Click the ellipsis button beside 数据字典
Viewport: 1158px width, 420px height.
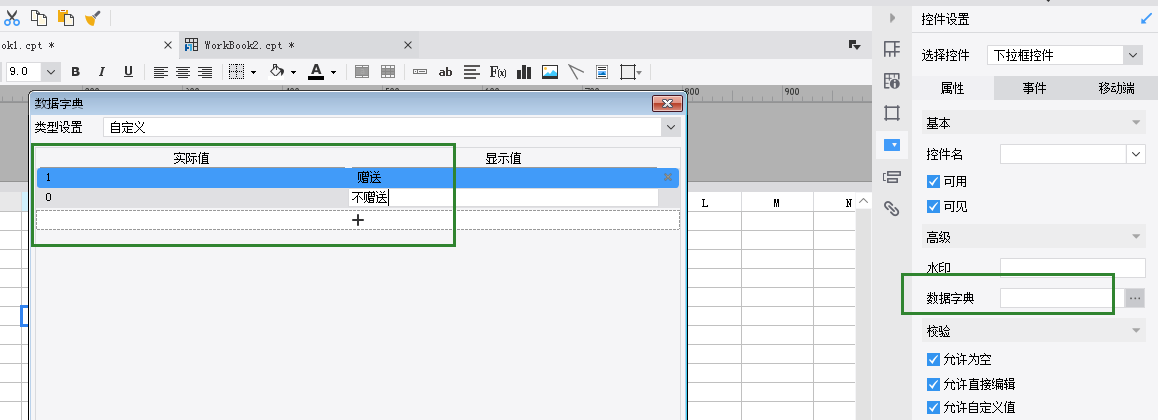point(1134,298)
